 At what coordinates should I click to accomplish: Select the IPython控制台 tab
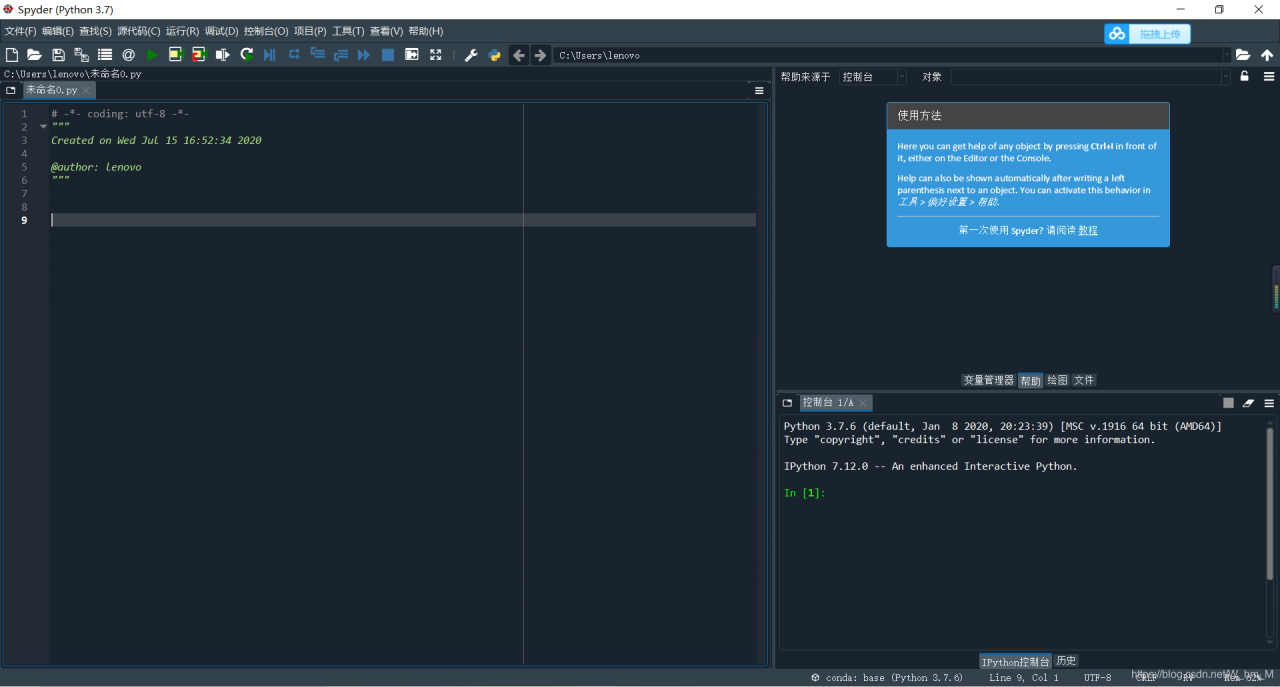pyautogui.click(x=1015, y=661)
